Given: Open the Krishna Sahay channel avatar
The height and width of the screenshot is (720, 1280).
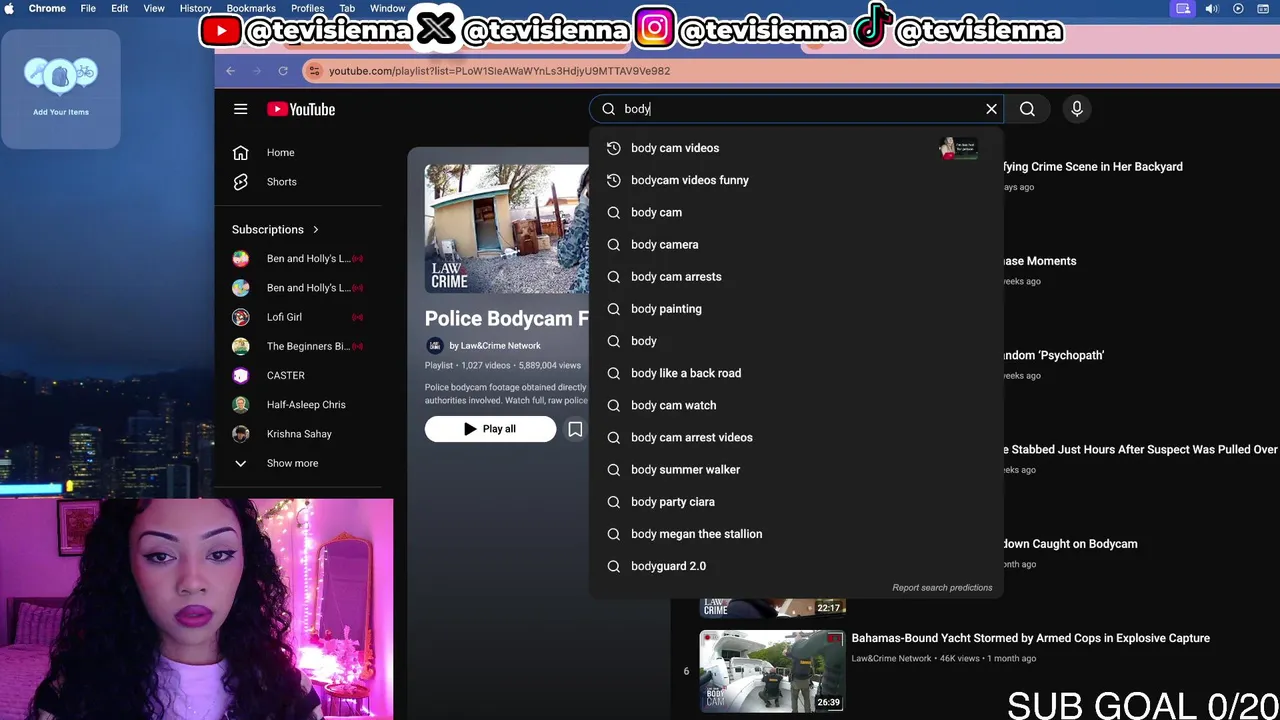Looking at the screenshot, I should [240, 434].
